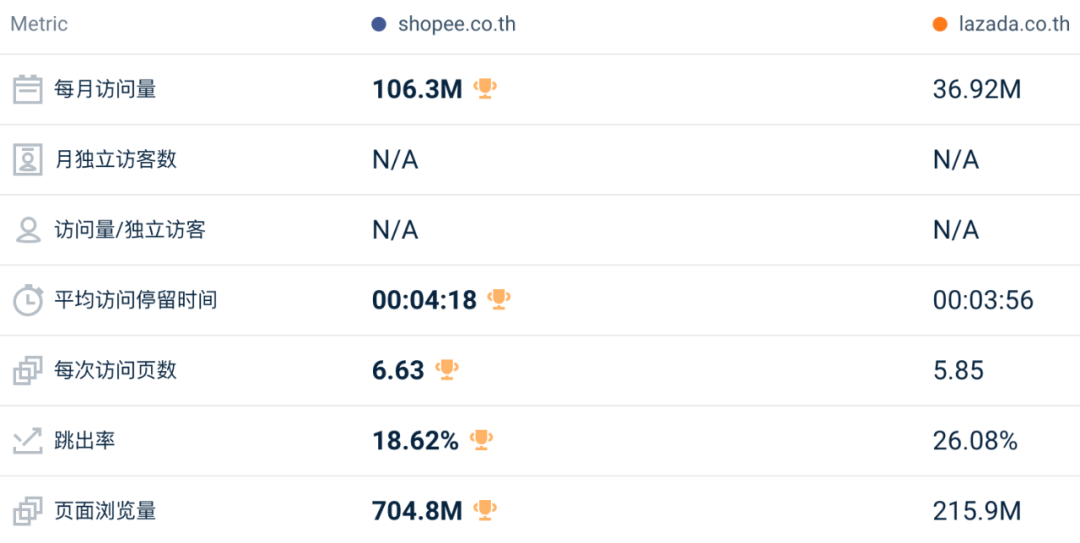This screenshot has height=543, width=1080.
Task: Click the blue dot beside shopee.co.th
Action: coord(379,24)
